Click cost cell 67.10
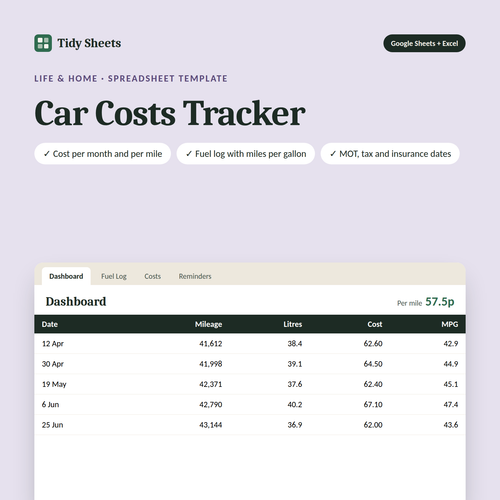Screen dimensions: 500x500 (373, 405)
